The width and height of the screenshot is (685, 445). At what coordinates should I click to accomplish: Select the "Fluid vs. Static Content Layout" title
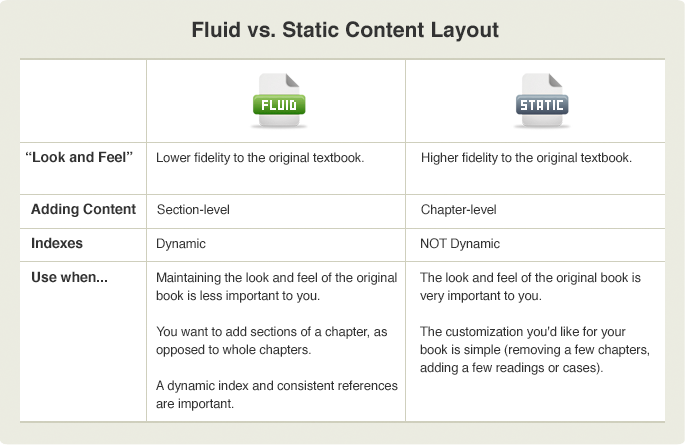click(x=344, y=31)
